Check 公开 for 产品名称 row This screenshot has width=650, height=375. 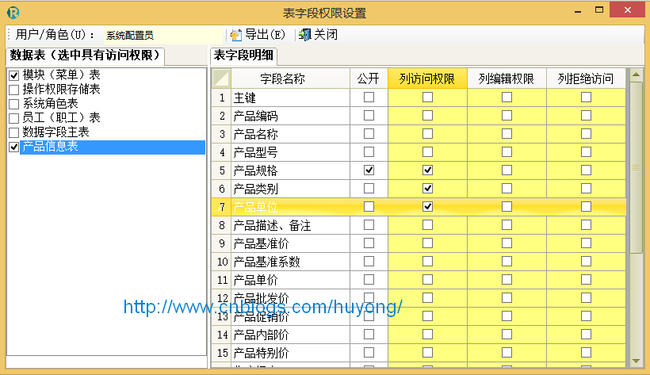point(369,134)
